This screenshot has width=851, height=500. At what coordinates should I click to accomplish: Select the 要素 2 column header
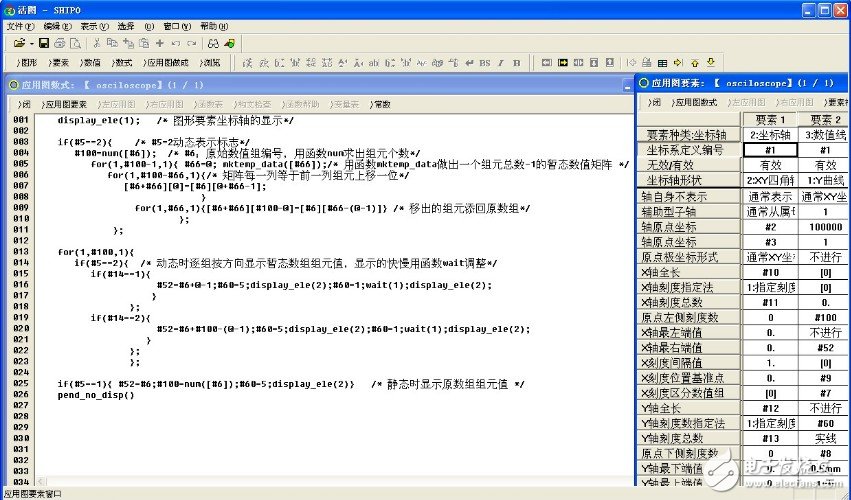[x=824, y=119]
